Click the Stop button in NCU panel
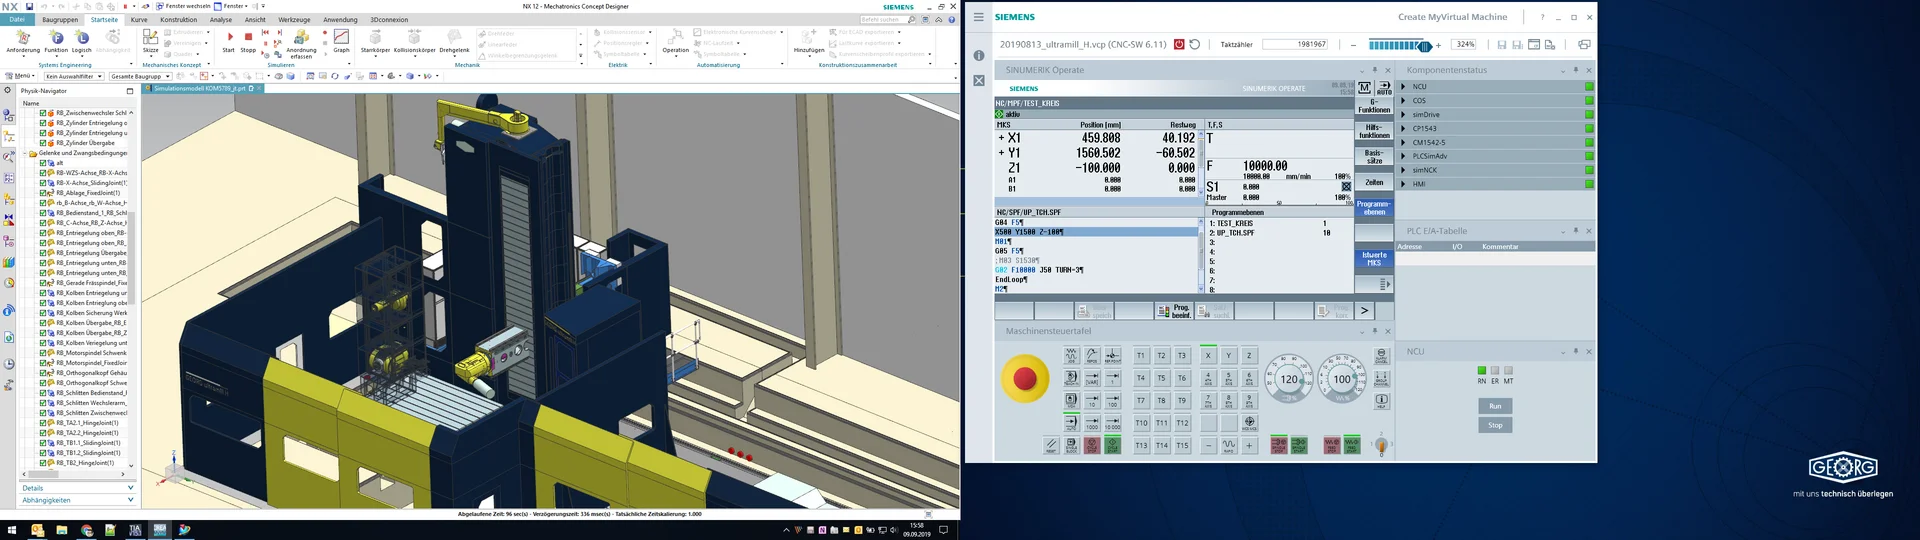 coord(1495,425)
